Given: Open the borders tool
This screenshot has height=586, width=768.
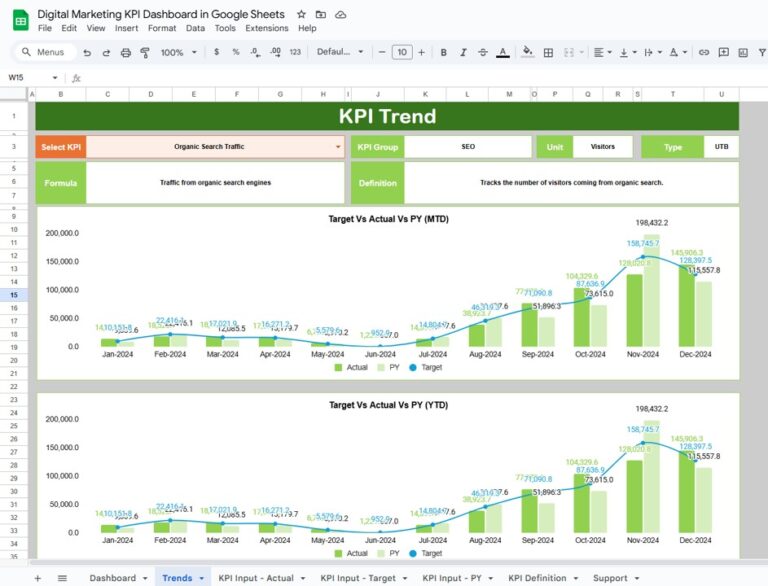Looking at the screenshot, I should pyautogui.click(x=549, y=52).
